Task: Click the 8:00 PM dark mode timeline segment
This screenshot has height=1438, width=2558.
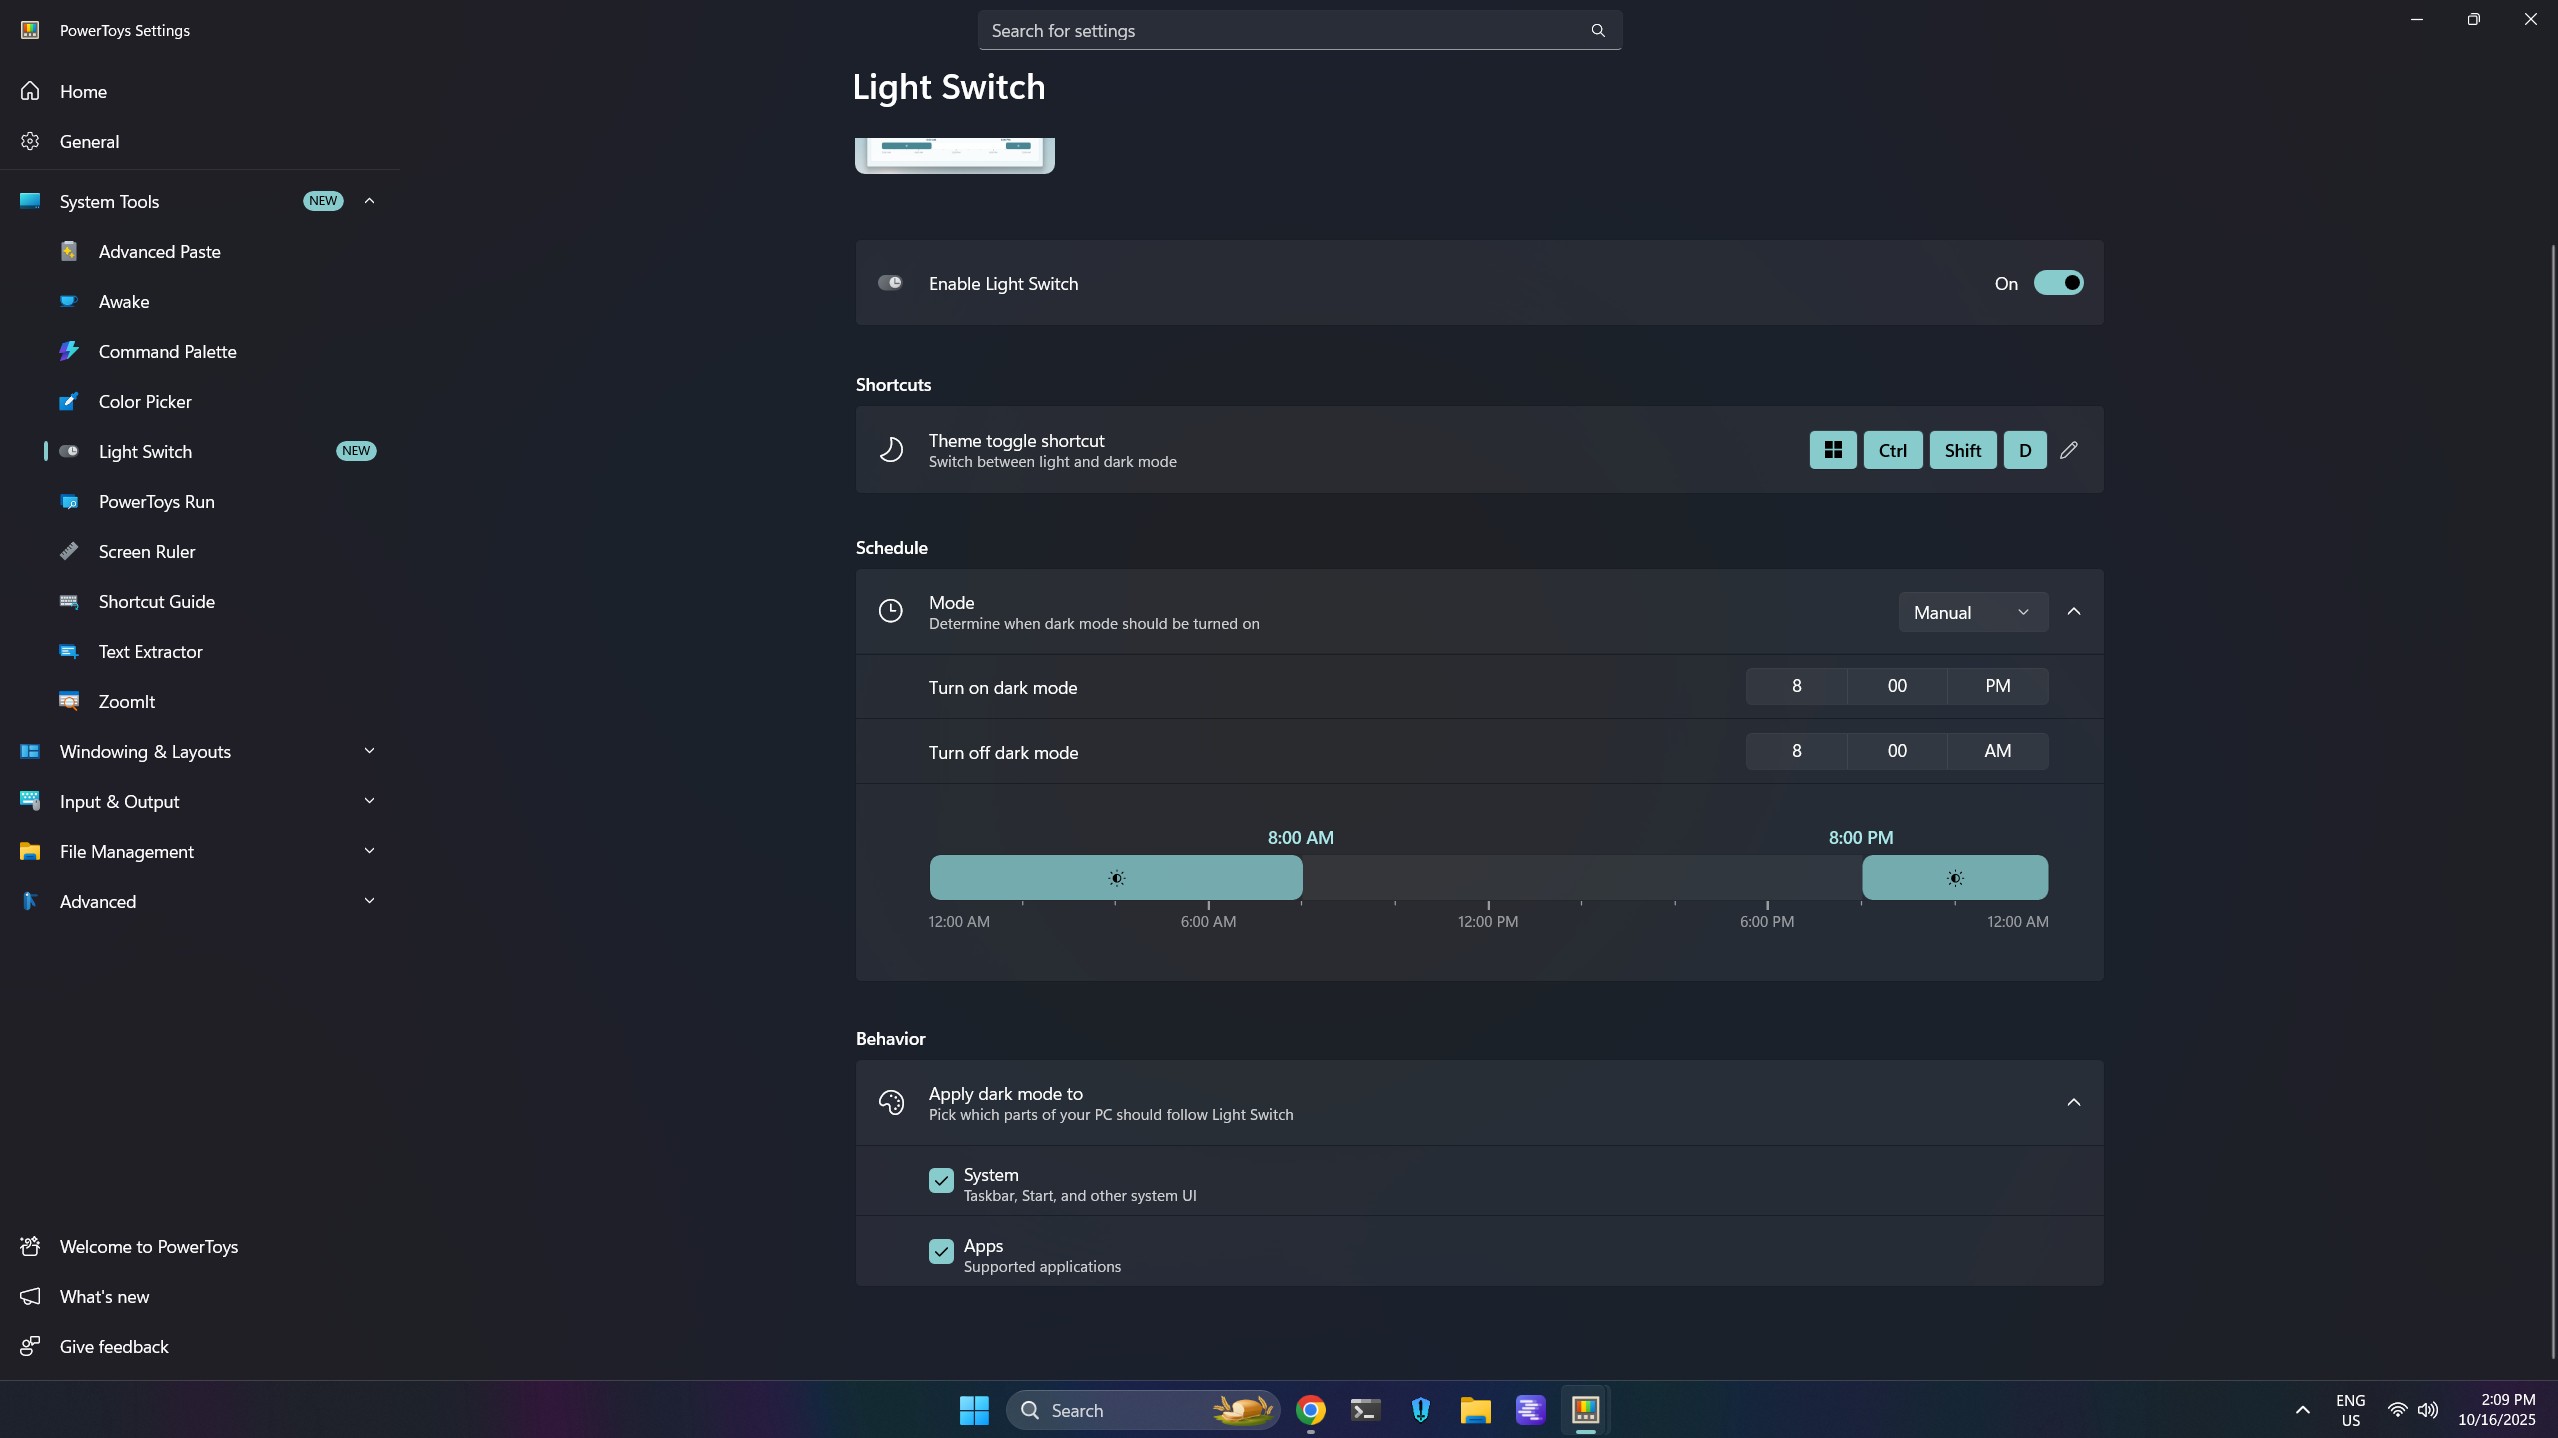Action: click(1954, 878)
